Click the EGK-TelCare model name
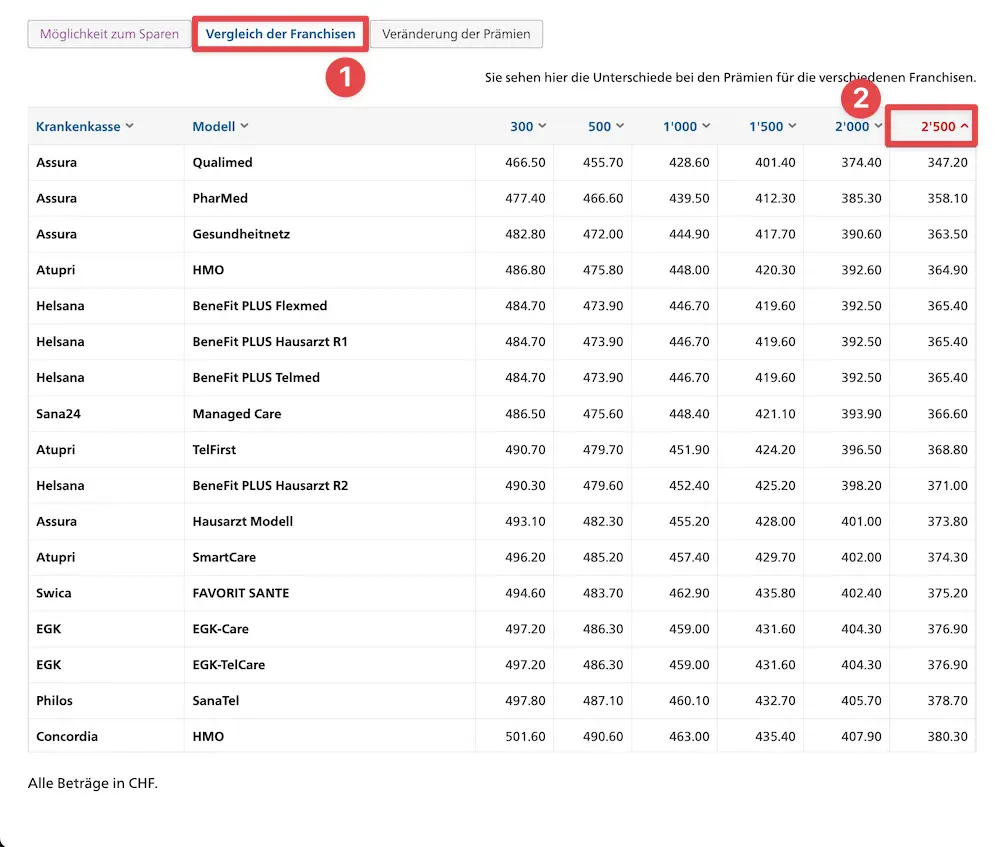 pos(228,664)
